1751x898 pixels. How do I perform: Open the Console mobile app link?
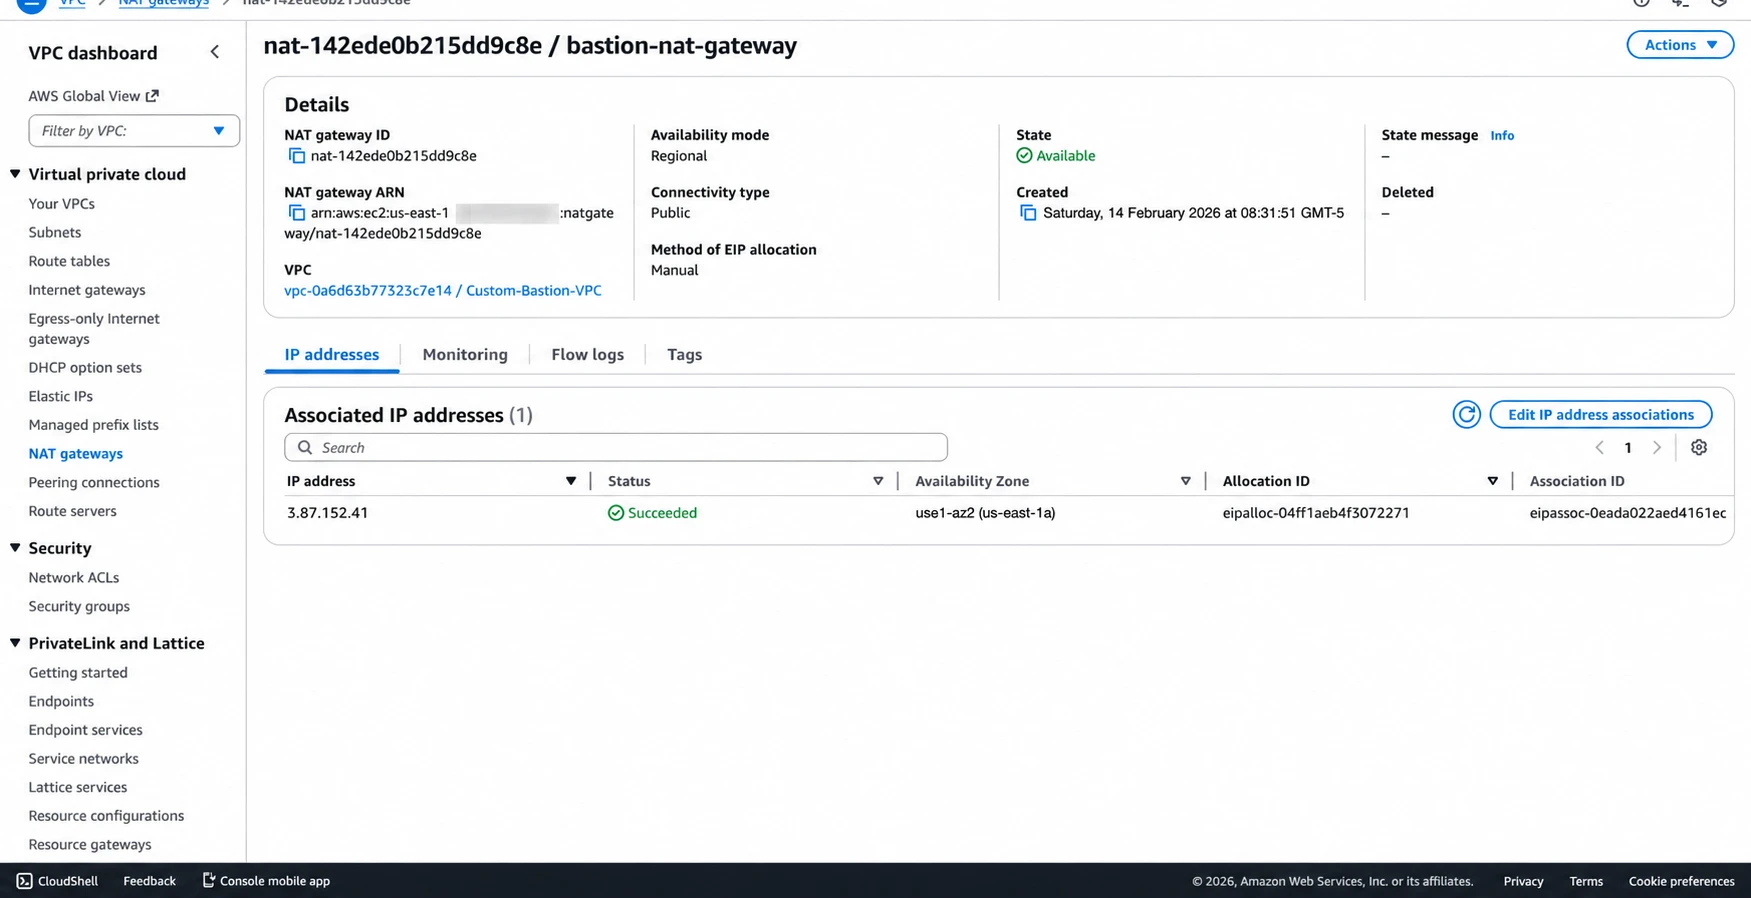266,881
